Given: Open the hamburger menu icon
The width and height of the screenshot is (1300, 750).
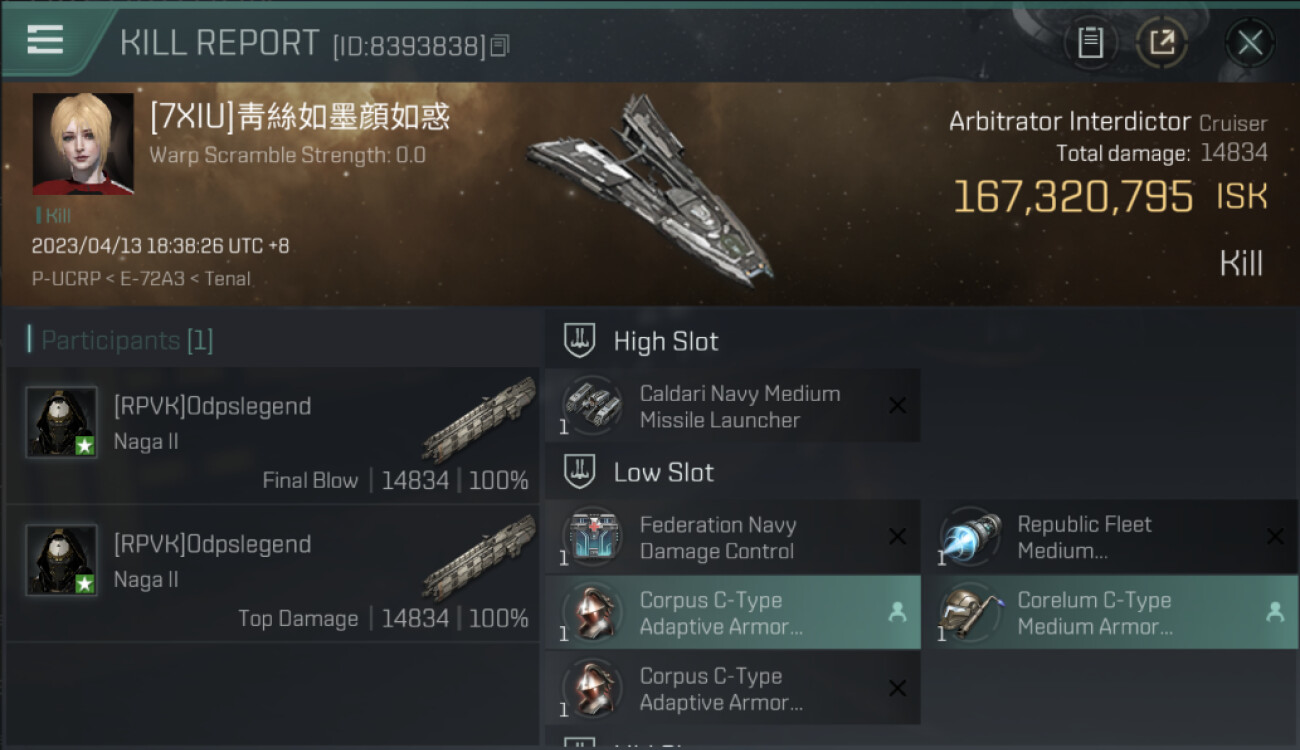Looking at the screenshot, I should [45, 40].
